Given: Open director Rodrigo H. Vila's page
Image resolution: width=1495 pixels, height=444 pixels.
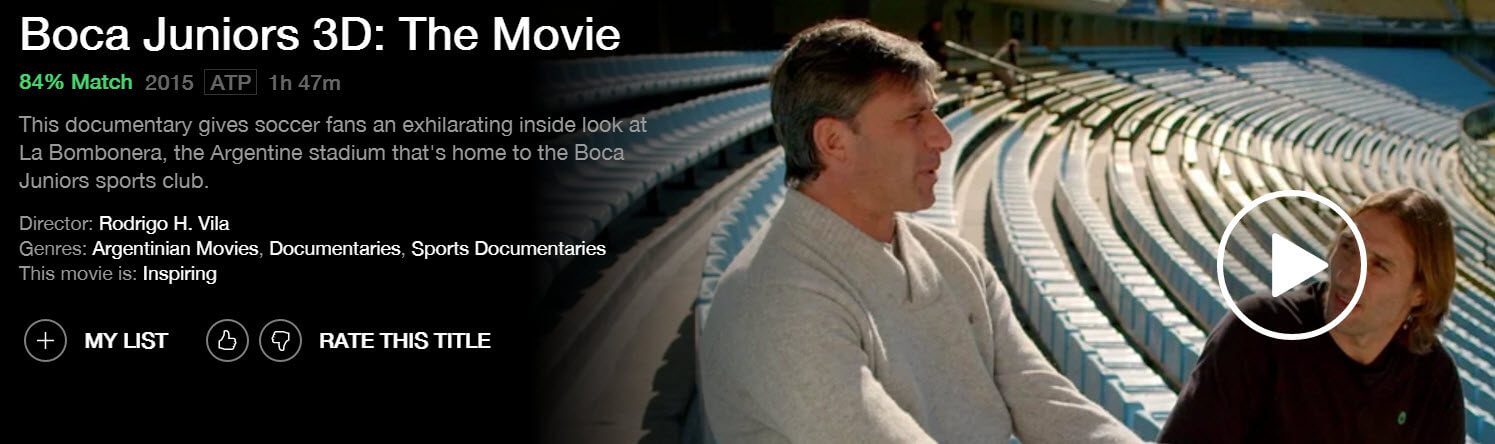Looking at the screenshot, I should click(x=164, y=223).
